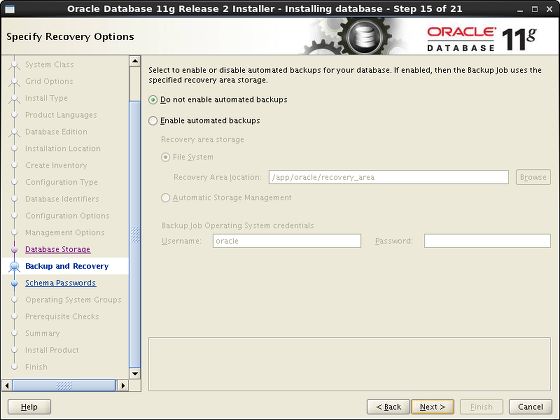Click the Backup and Recovery step marker icon
Screen dimensions: 560x420
tap(14, 266)
